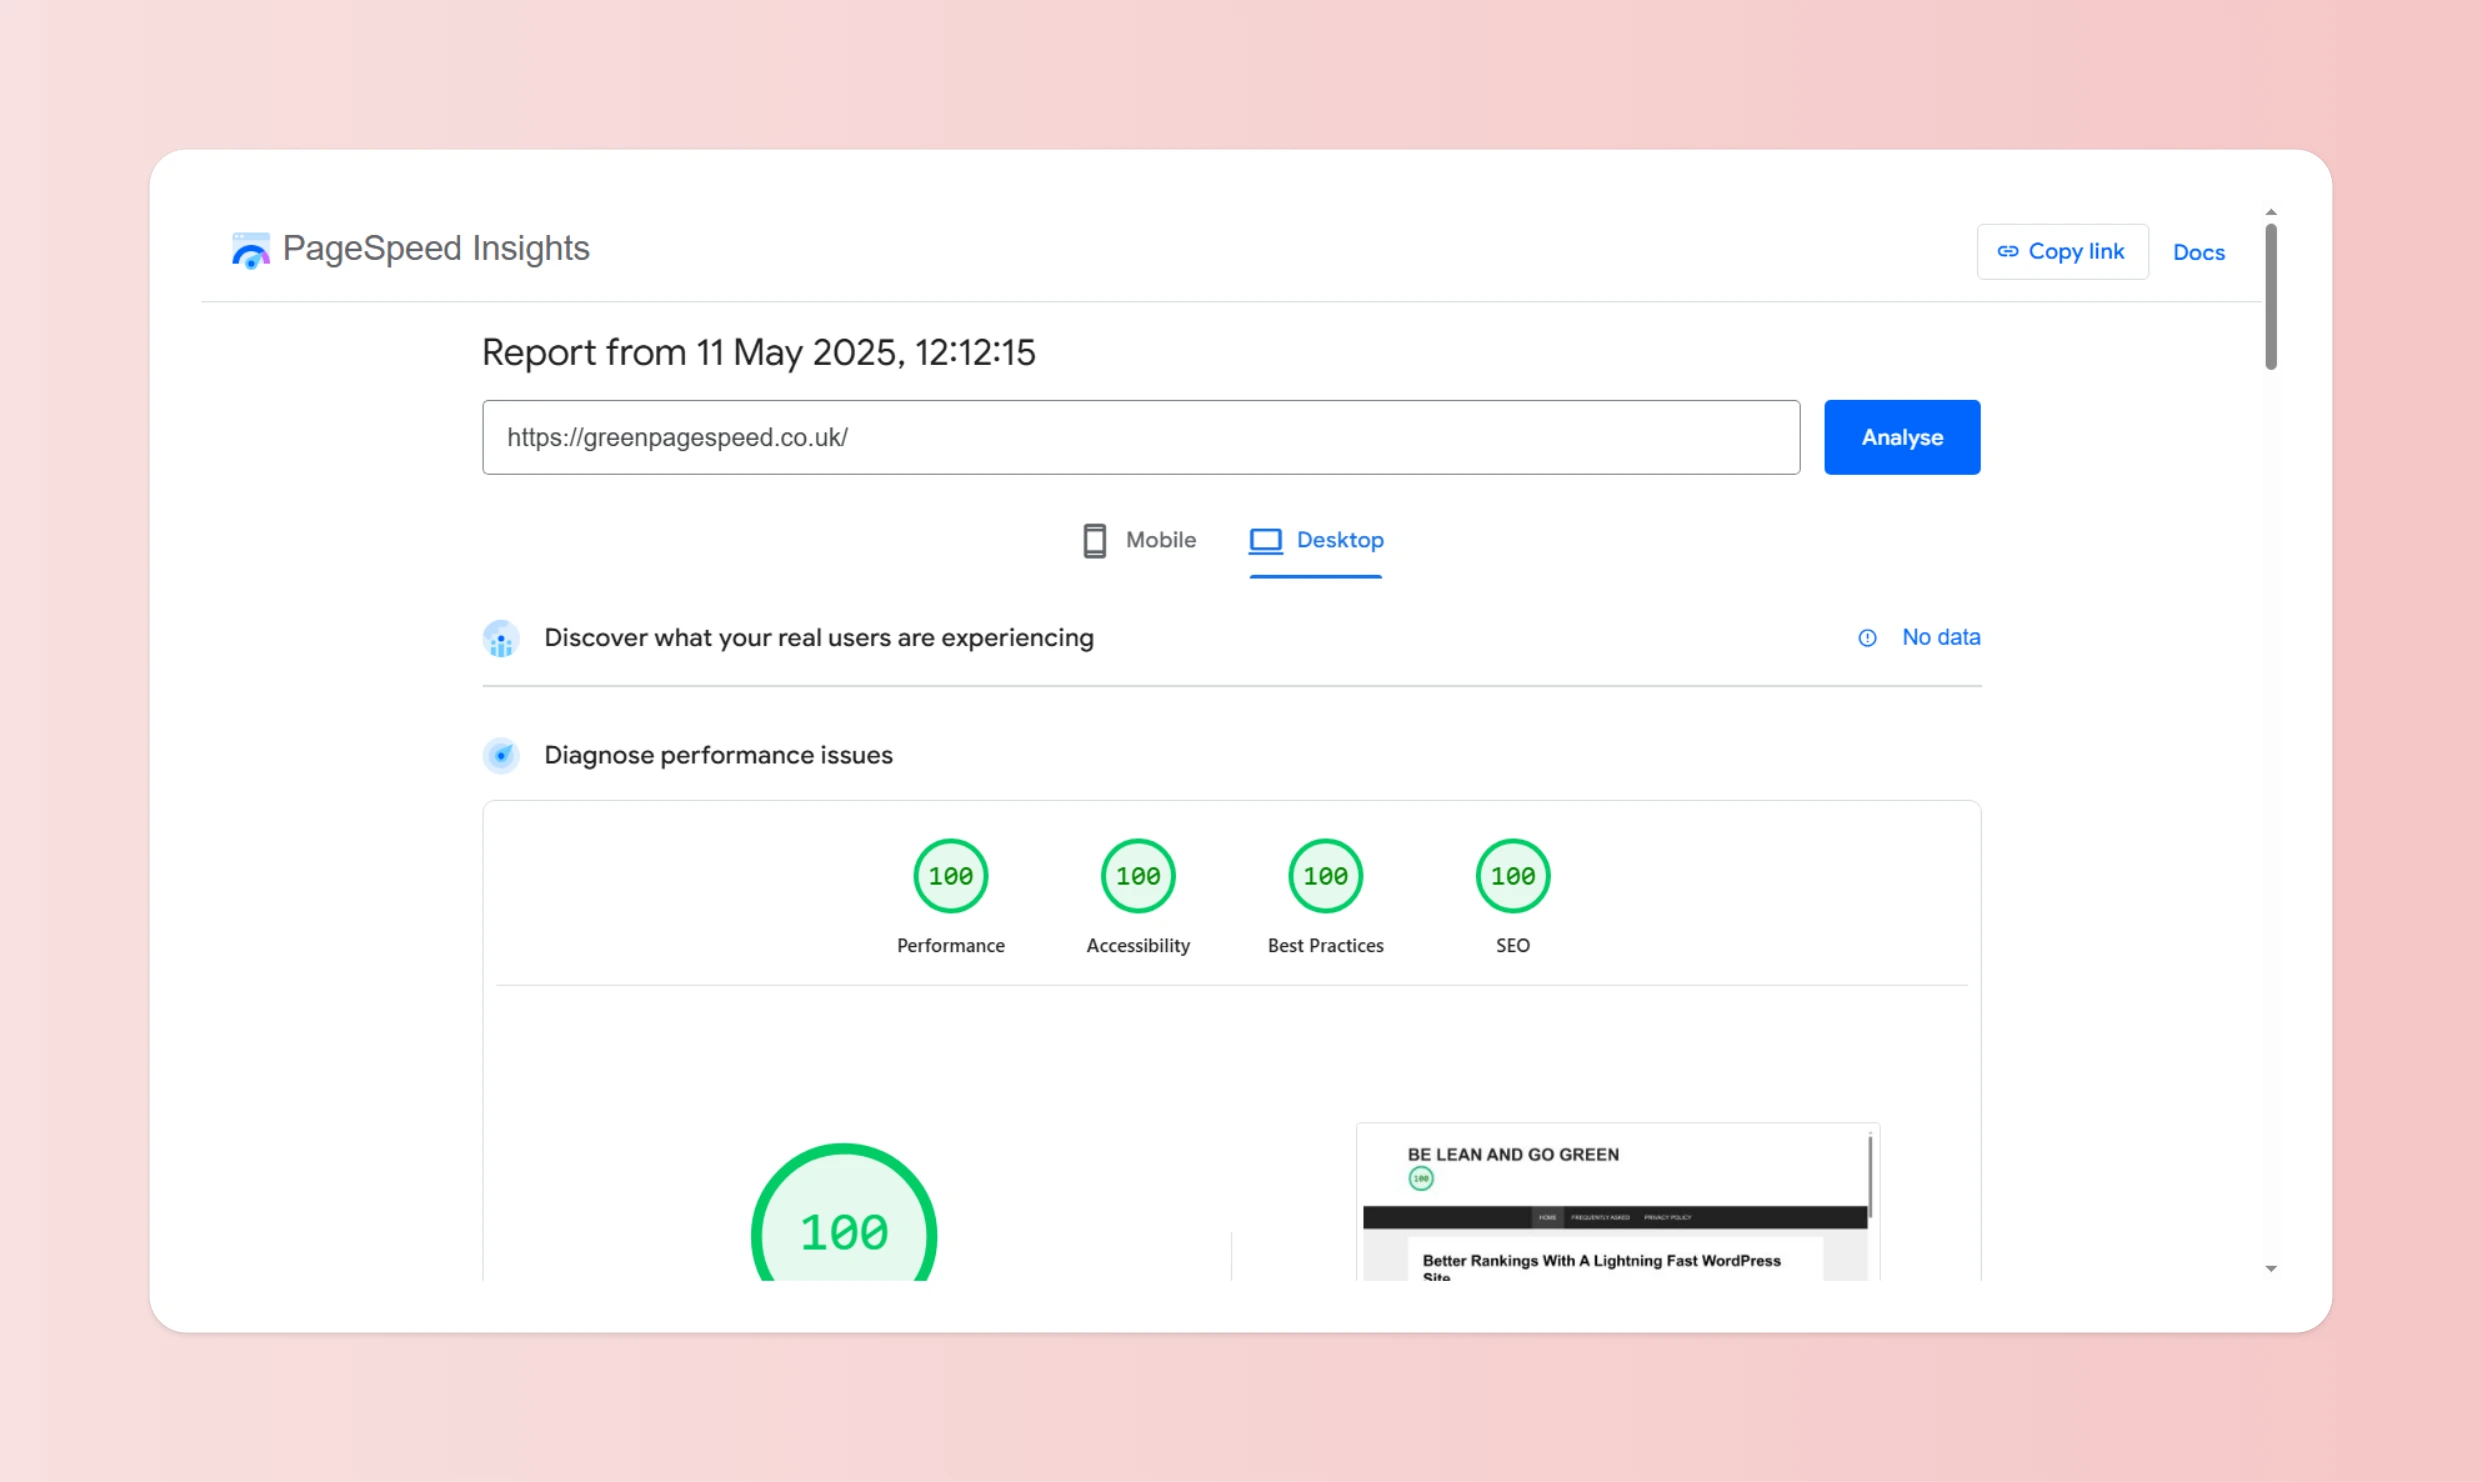Click the URL input field
The height and width of the screenshot is (1482, 2482).
pos(1140,437)
